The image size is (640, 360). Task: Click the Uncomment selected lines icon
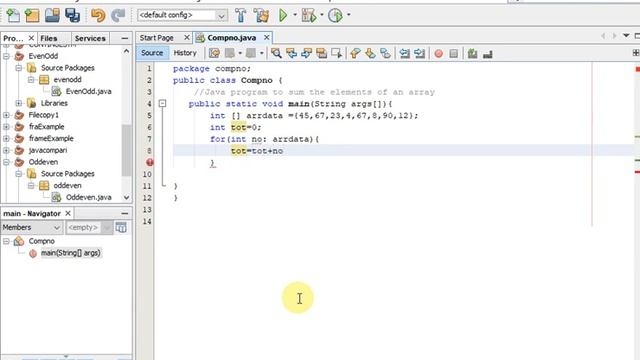pos(488,53)
